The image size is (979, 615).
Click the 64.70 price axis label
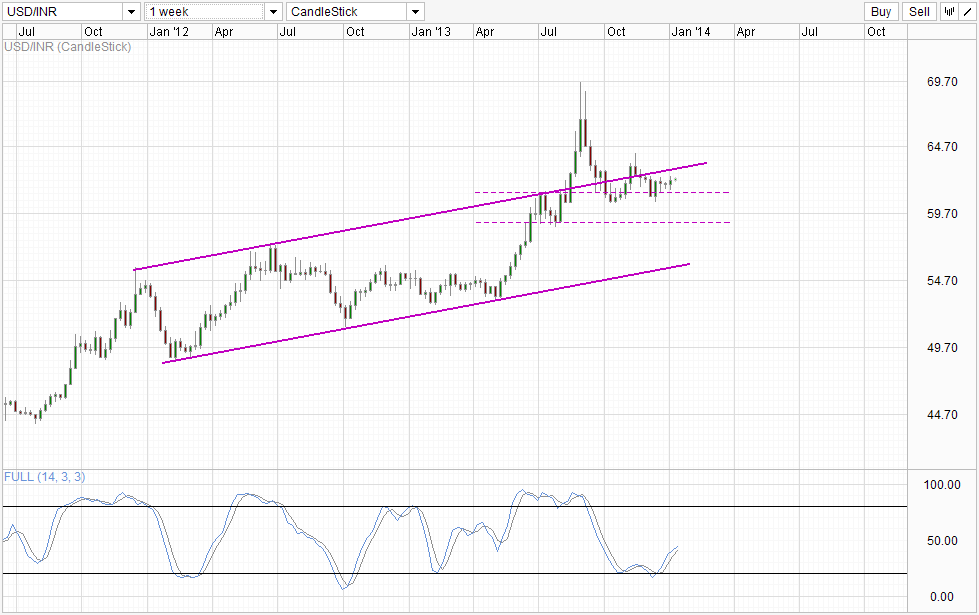(942, 147)
